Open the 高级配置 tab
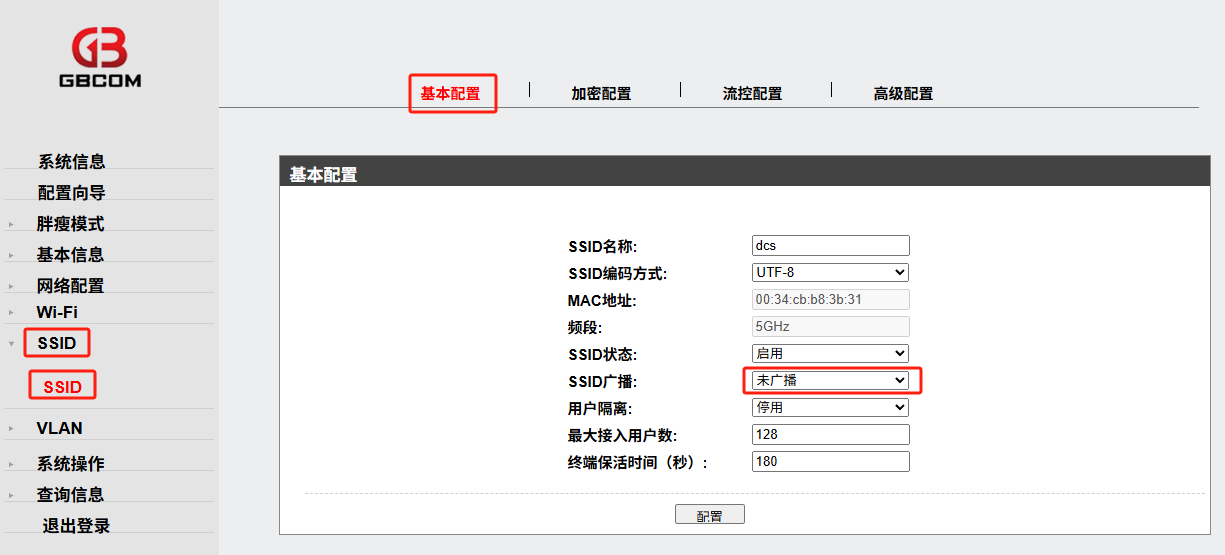The height and width of the screenshot is (555, 1225). click(903, 93)
